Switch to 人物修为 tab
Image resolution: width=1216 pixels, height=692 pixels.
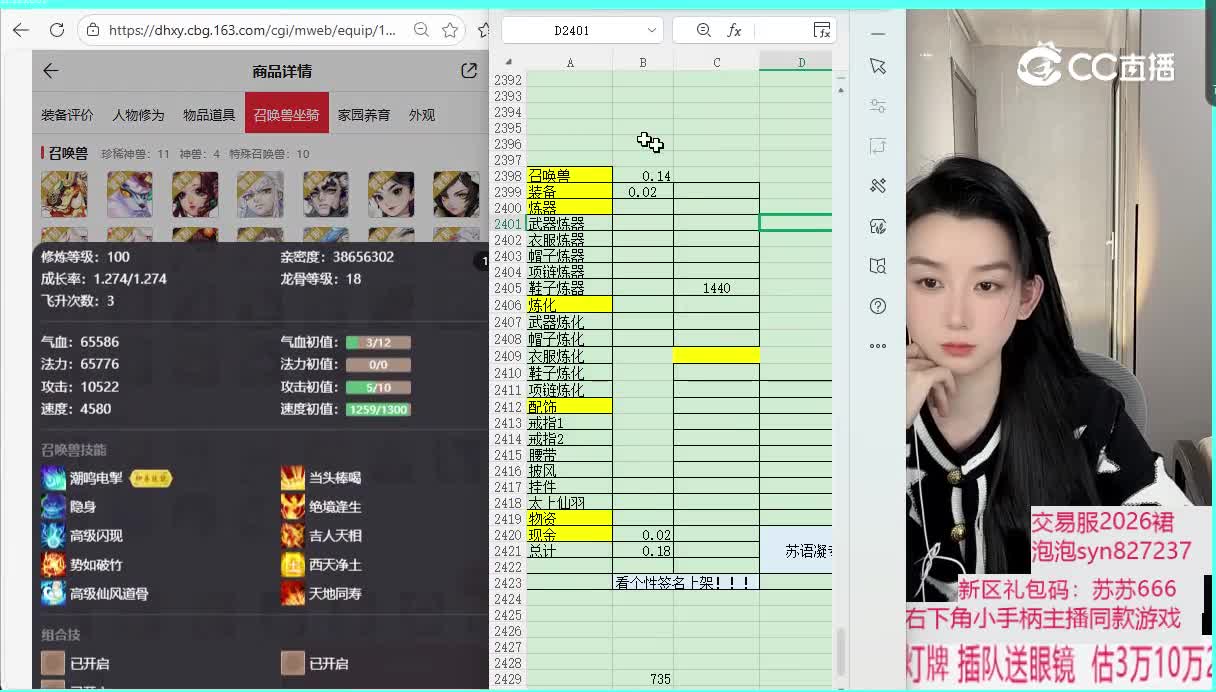[x=138, y=115]
